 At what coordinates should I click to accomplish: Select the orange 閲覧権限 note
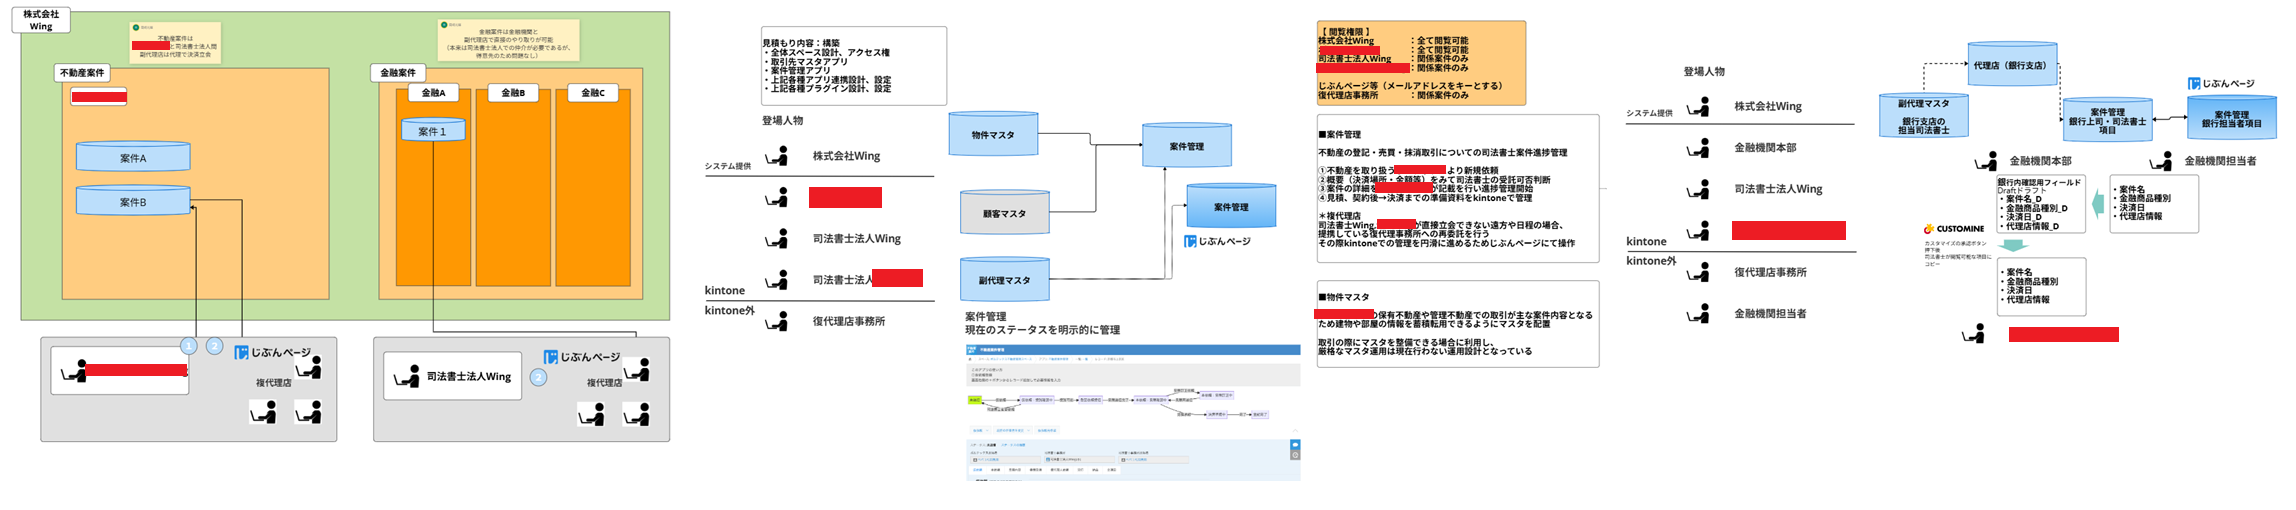[x=1420, y=63]
